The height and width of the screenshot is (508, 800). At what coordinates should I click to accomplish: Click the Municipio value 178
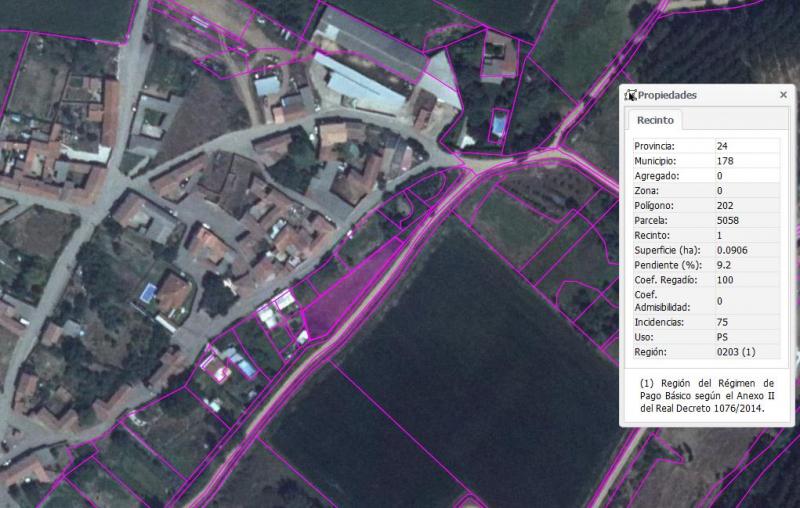tap(725, 161)
